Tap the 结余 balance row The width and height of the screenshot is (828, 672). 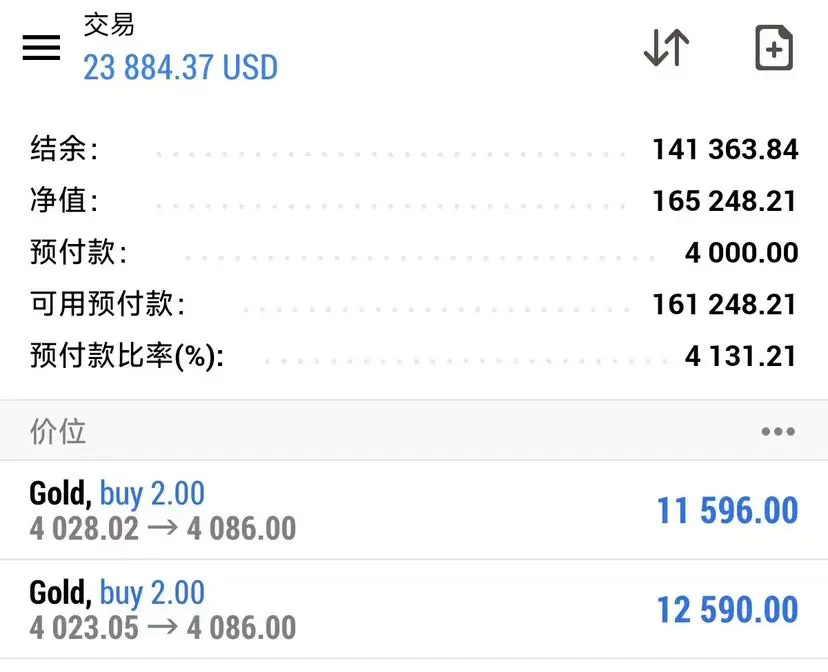pyautogui.click(x=414, y=149)
